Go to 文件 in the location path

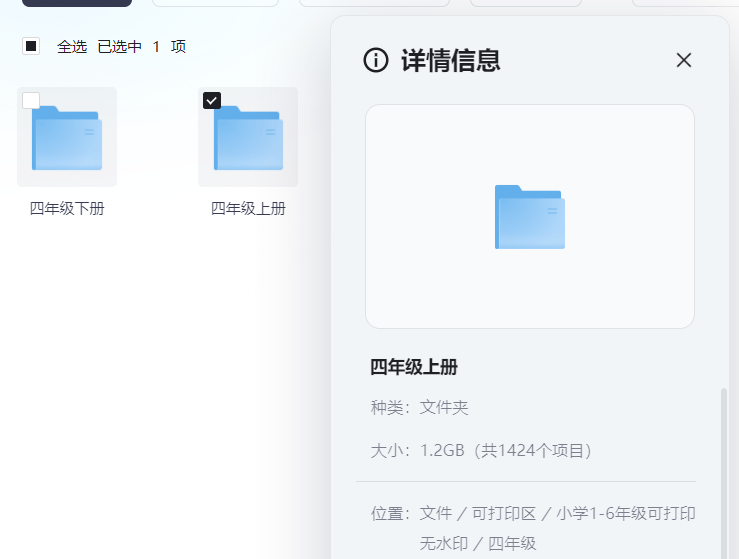click(436, 513)
